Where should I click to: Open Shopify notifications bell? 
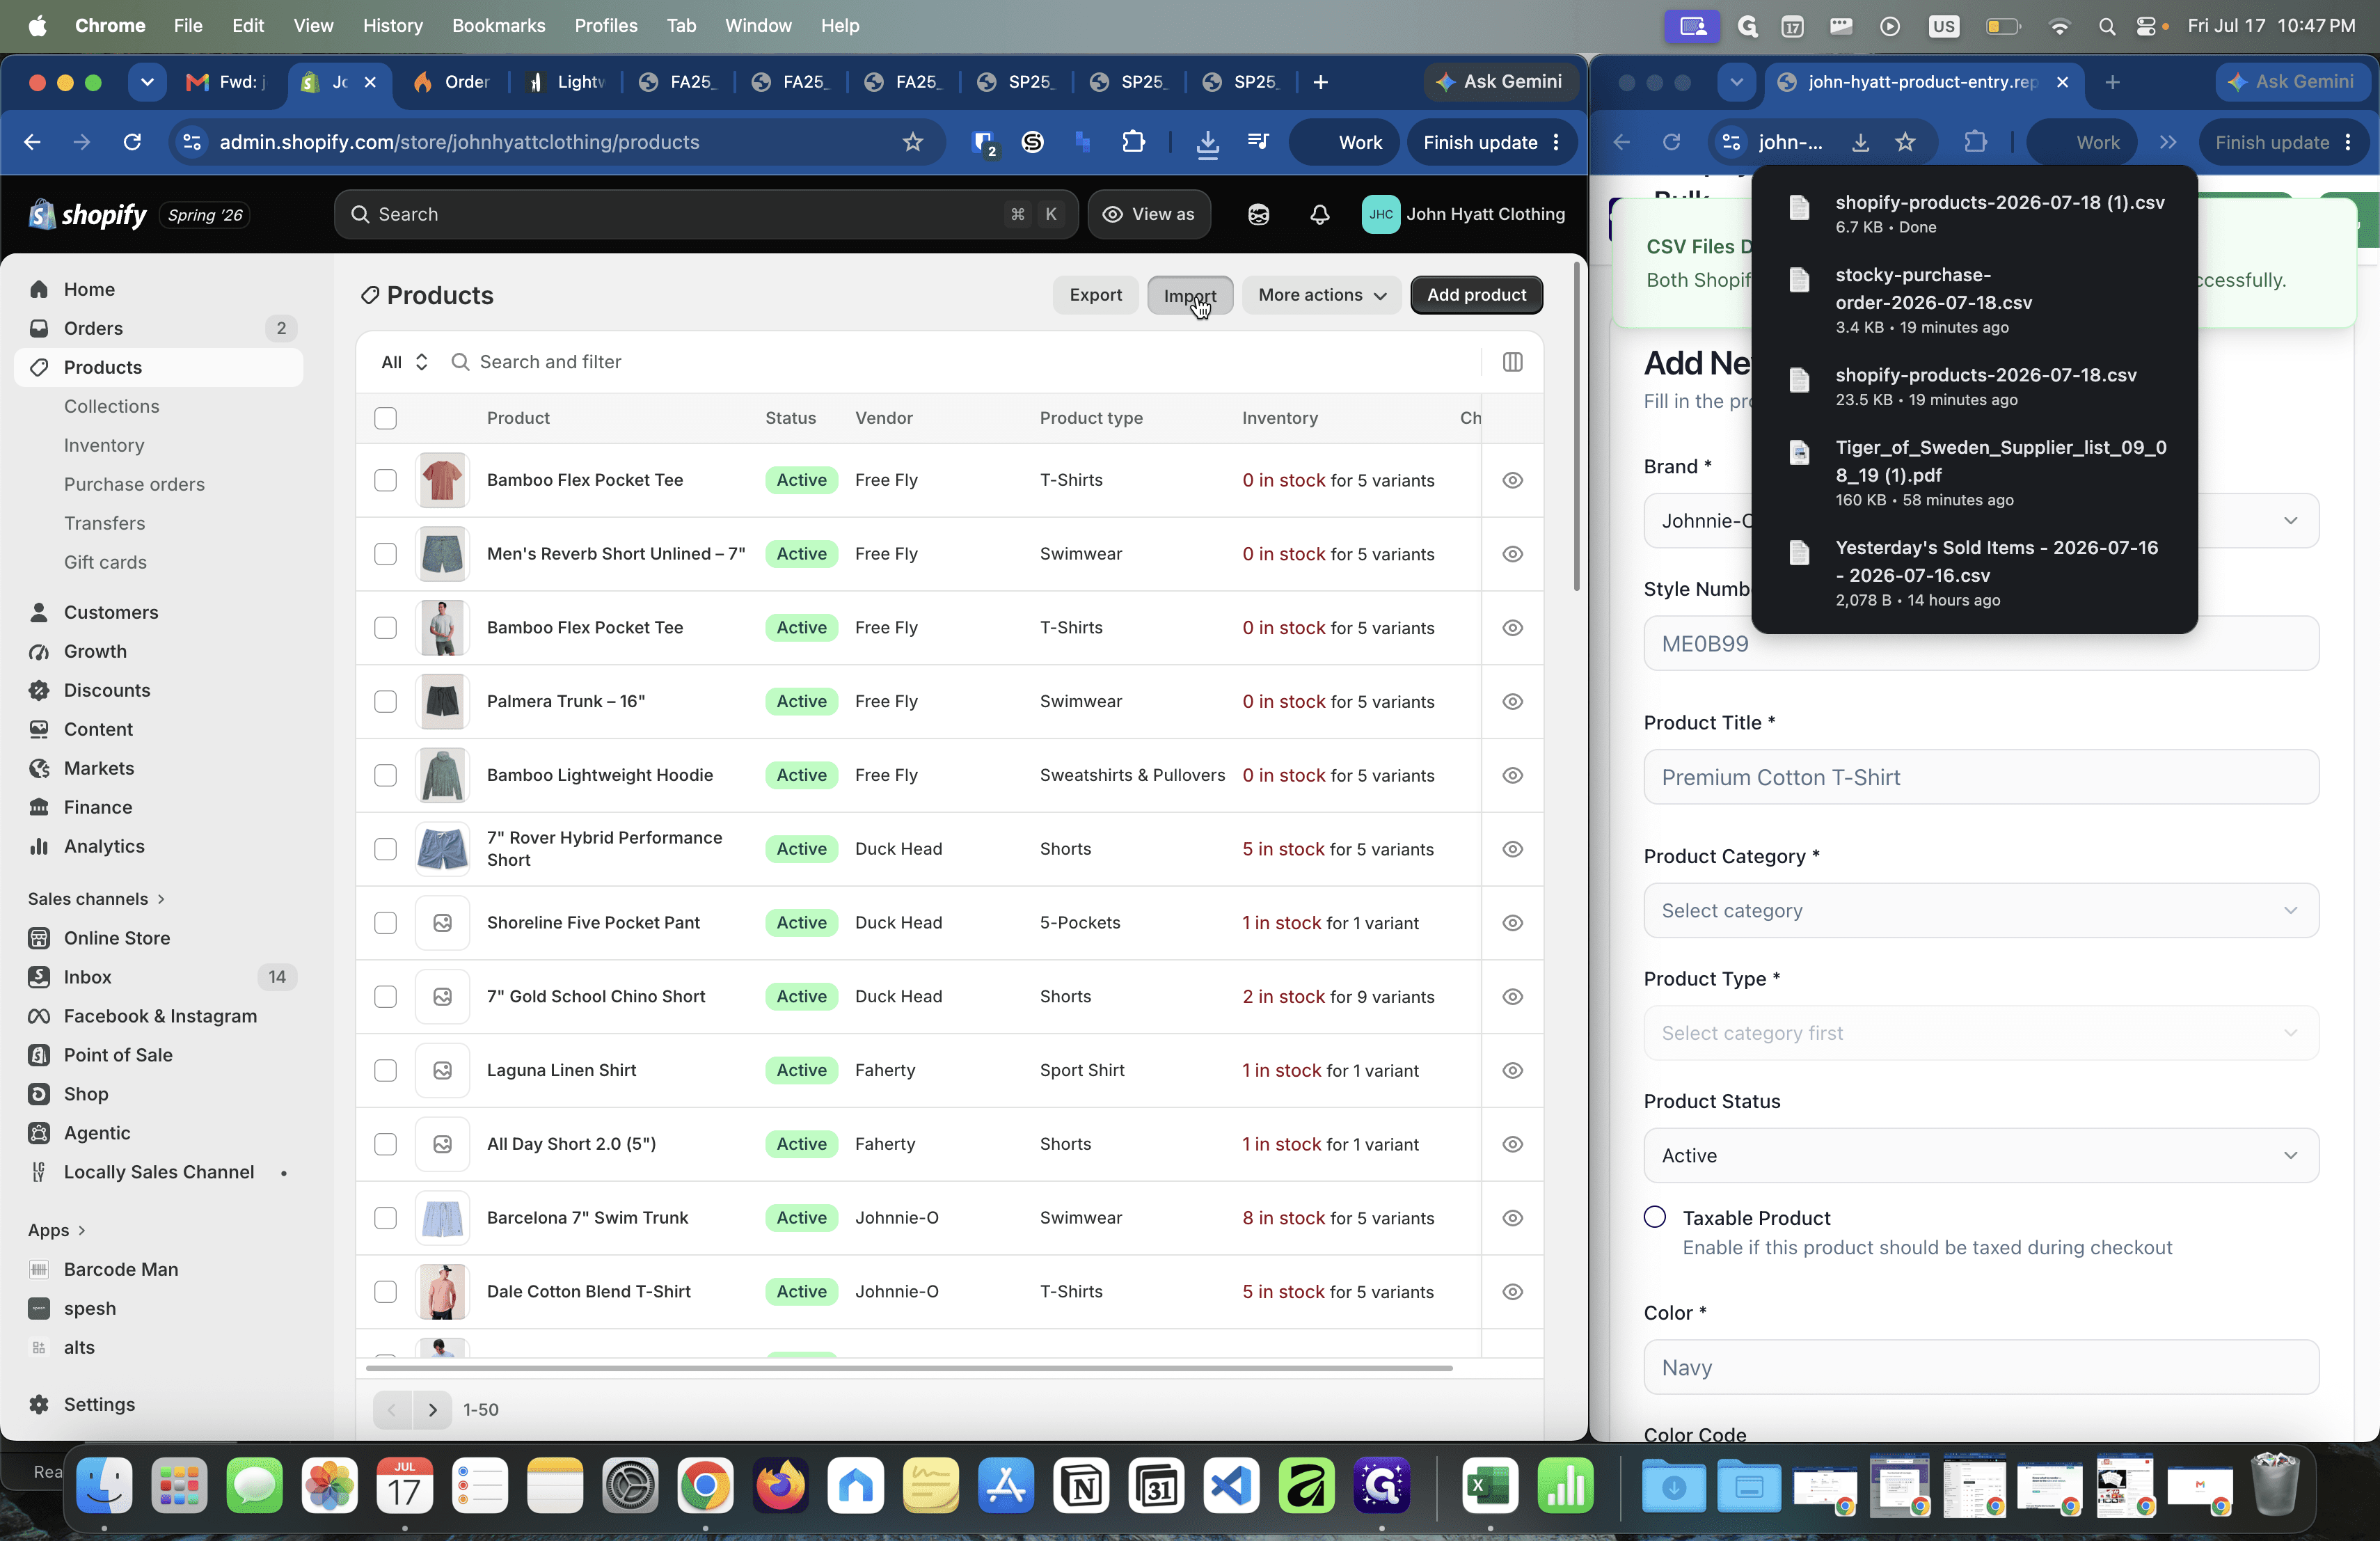pyautogui.click(x=1319, y=214)
